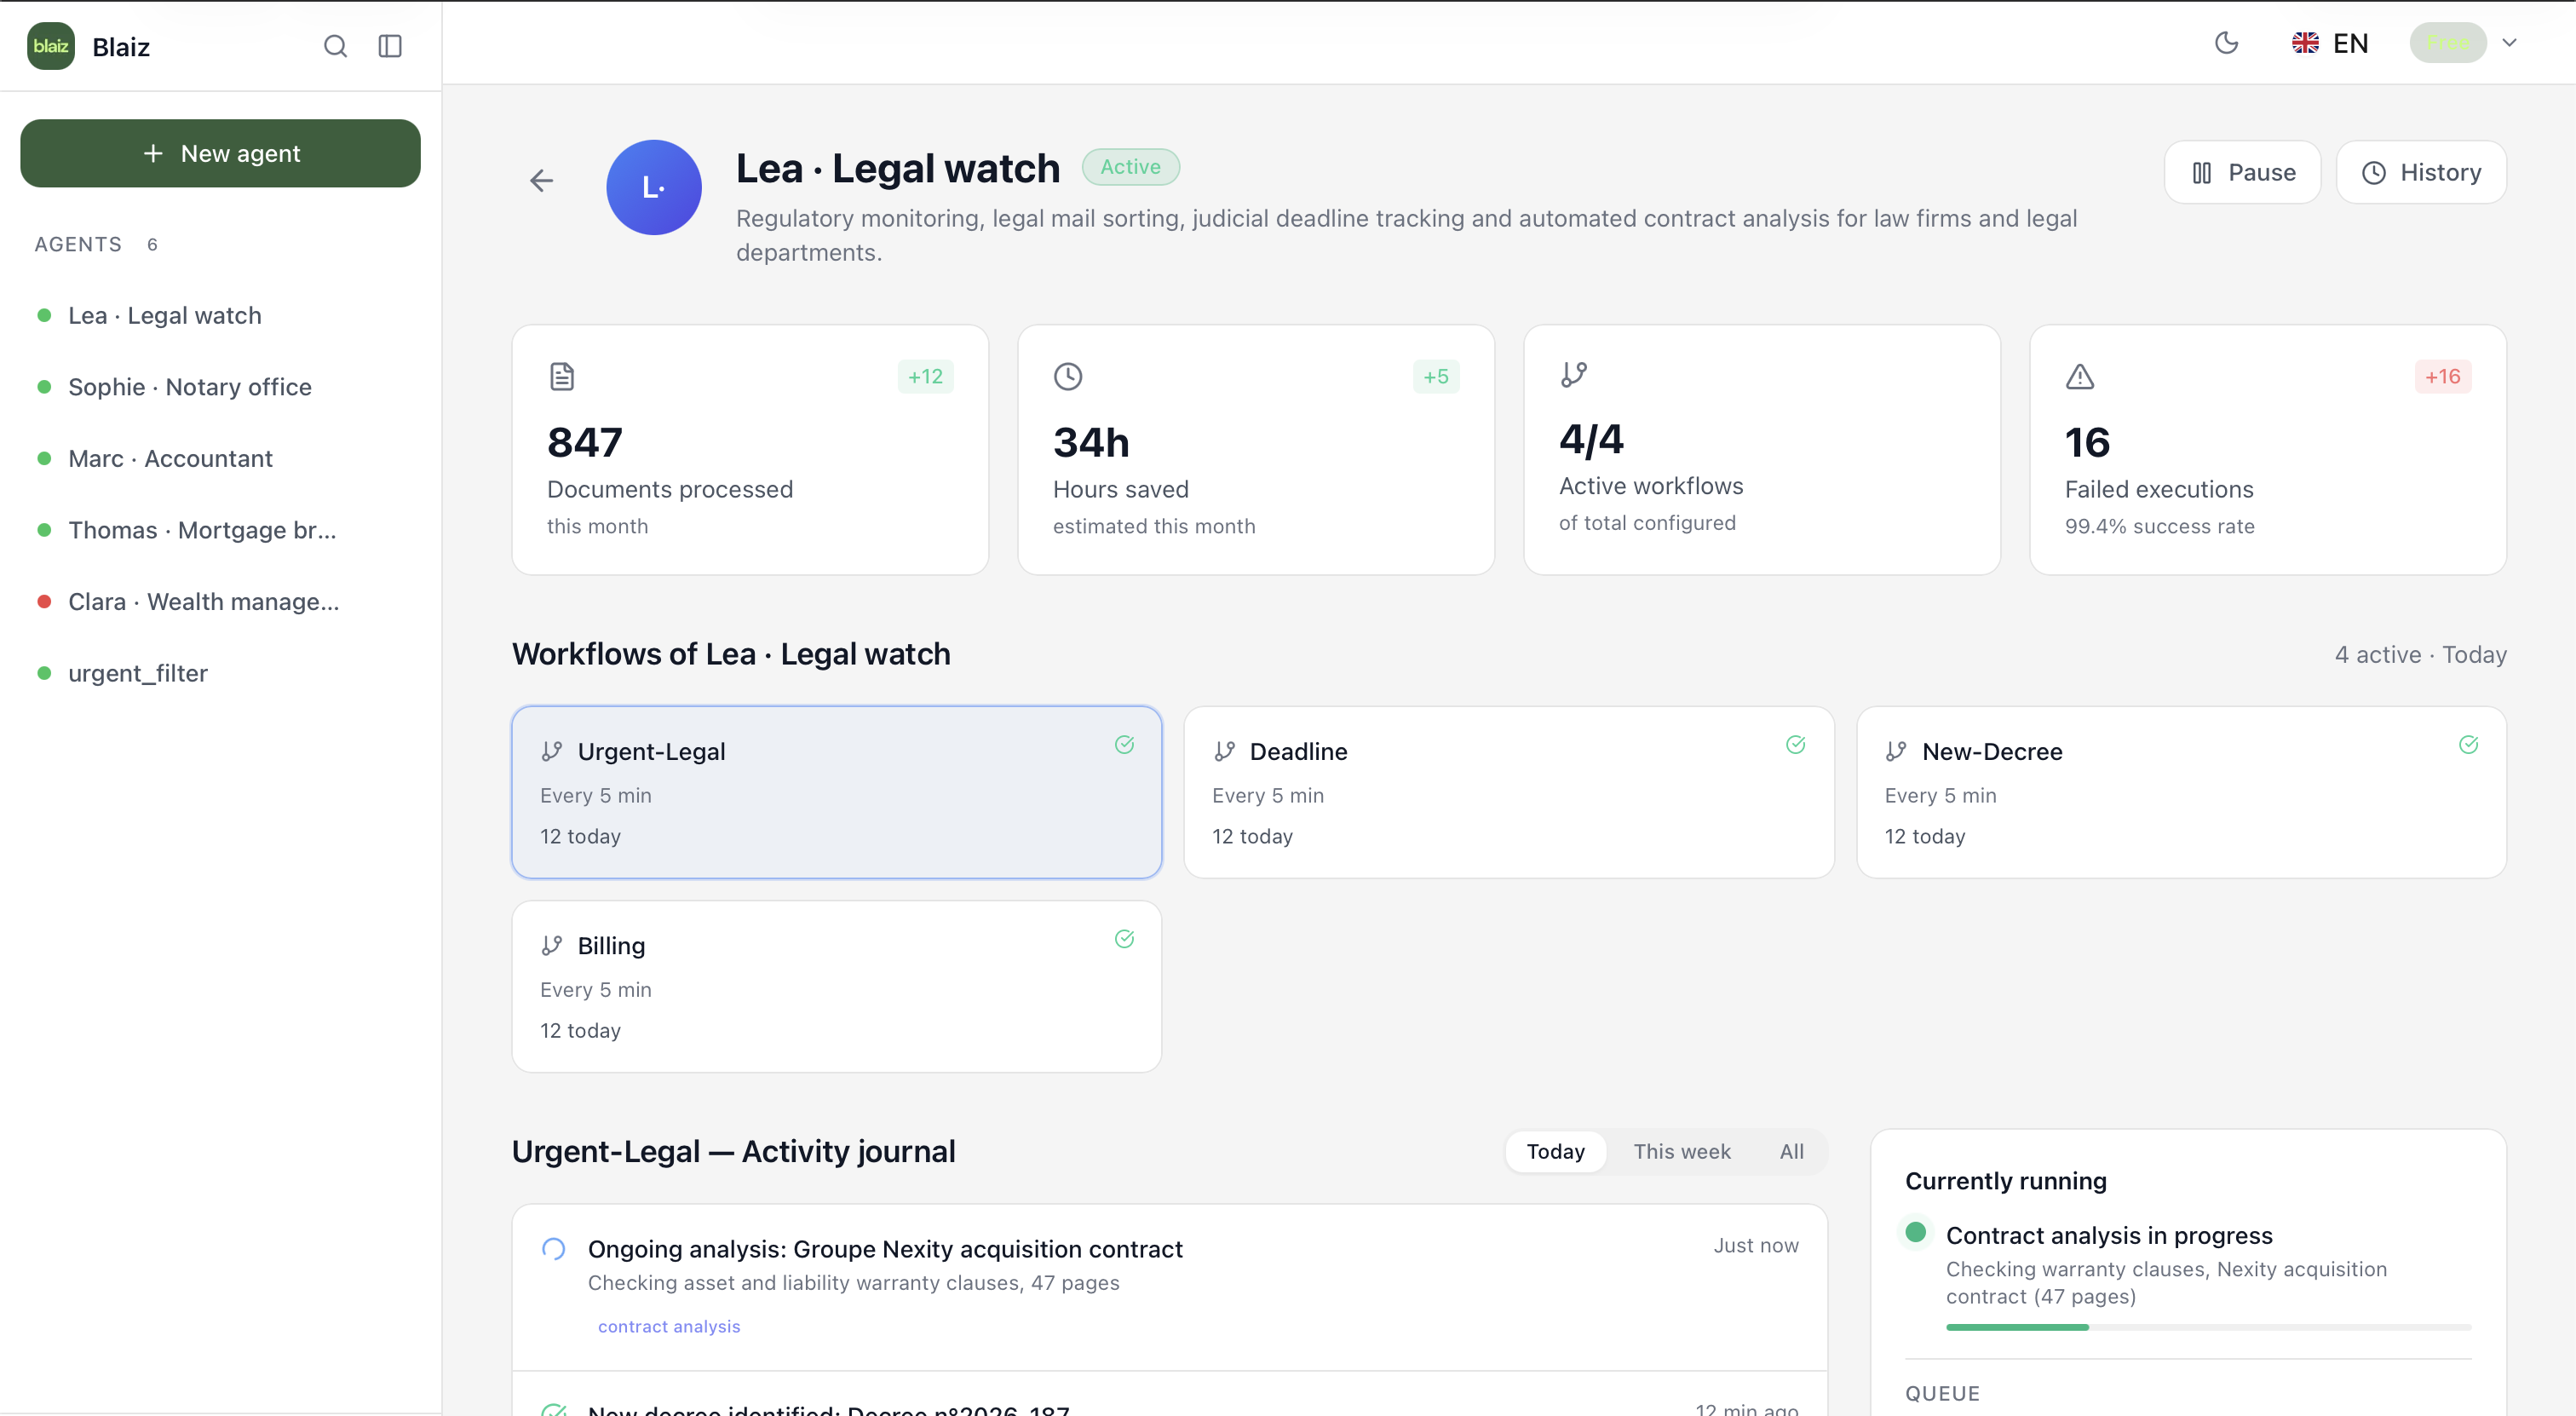Open the EN language selector
Viewport: 2576px width, 1416px height.
(2330, 43)
